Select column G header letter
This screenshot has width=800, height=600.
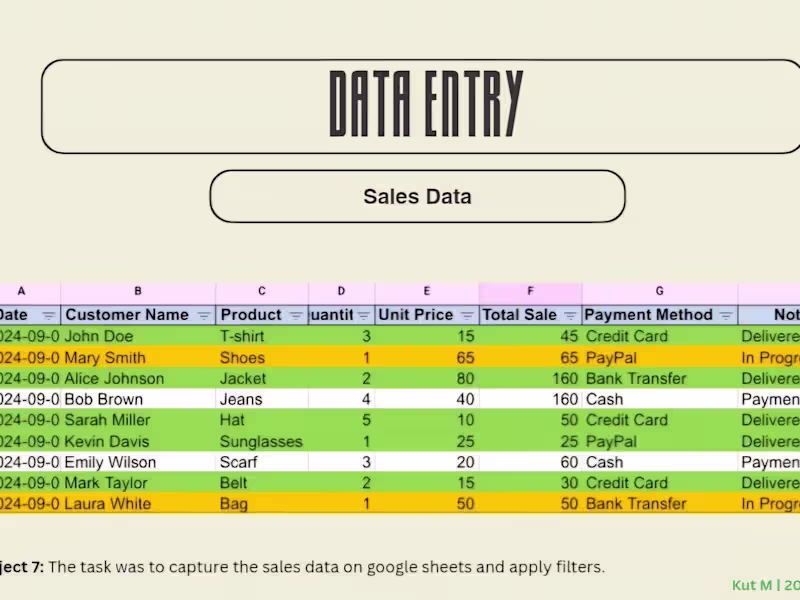click(x=660, y=291)
